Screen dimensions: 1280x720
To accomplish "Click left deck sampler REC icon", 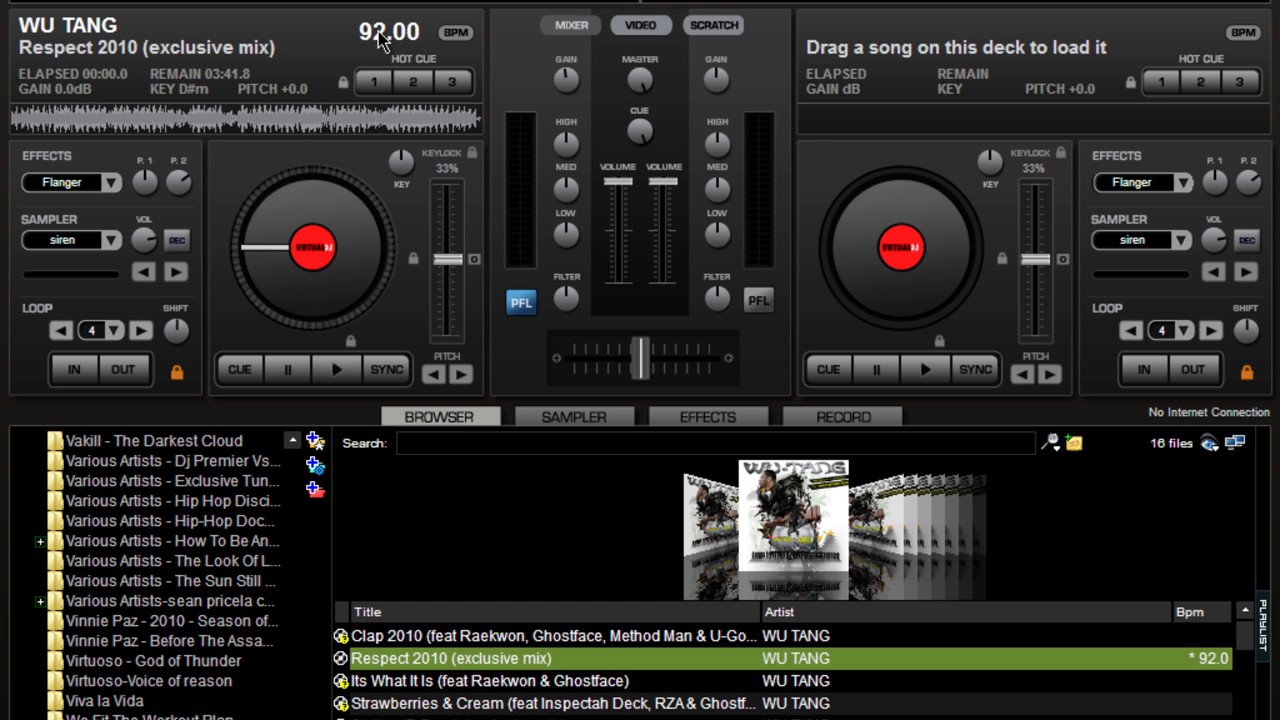I will click(177, 240).
